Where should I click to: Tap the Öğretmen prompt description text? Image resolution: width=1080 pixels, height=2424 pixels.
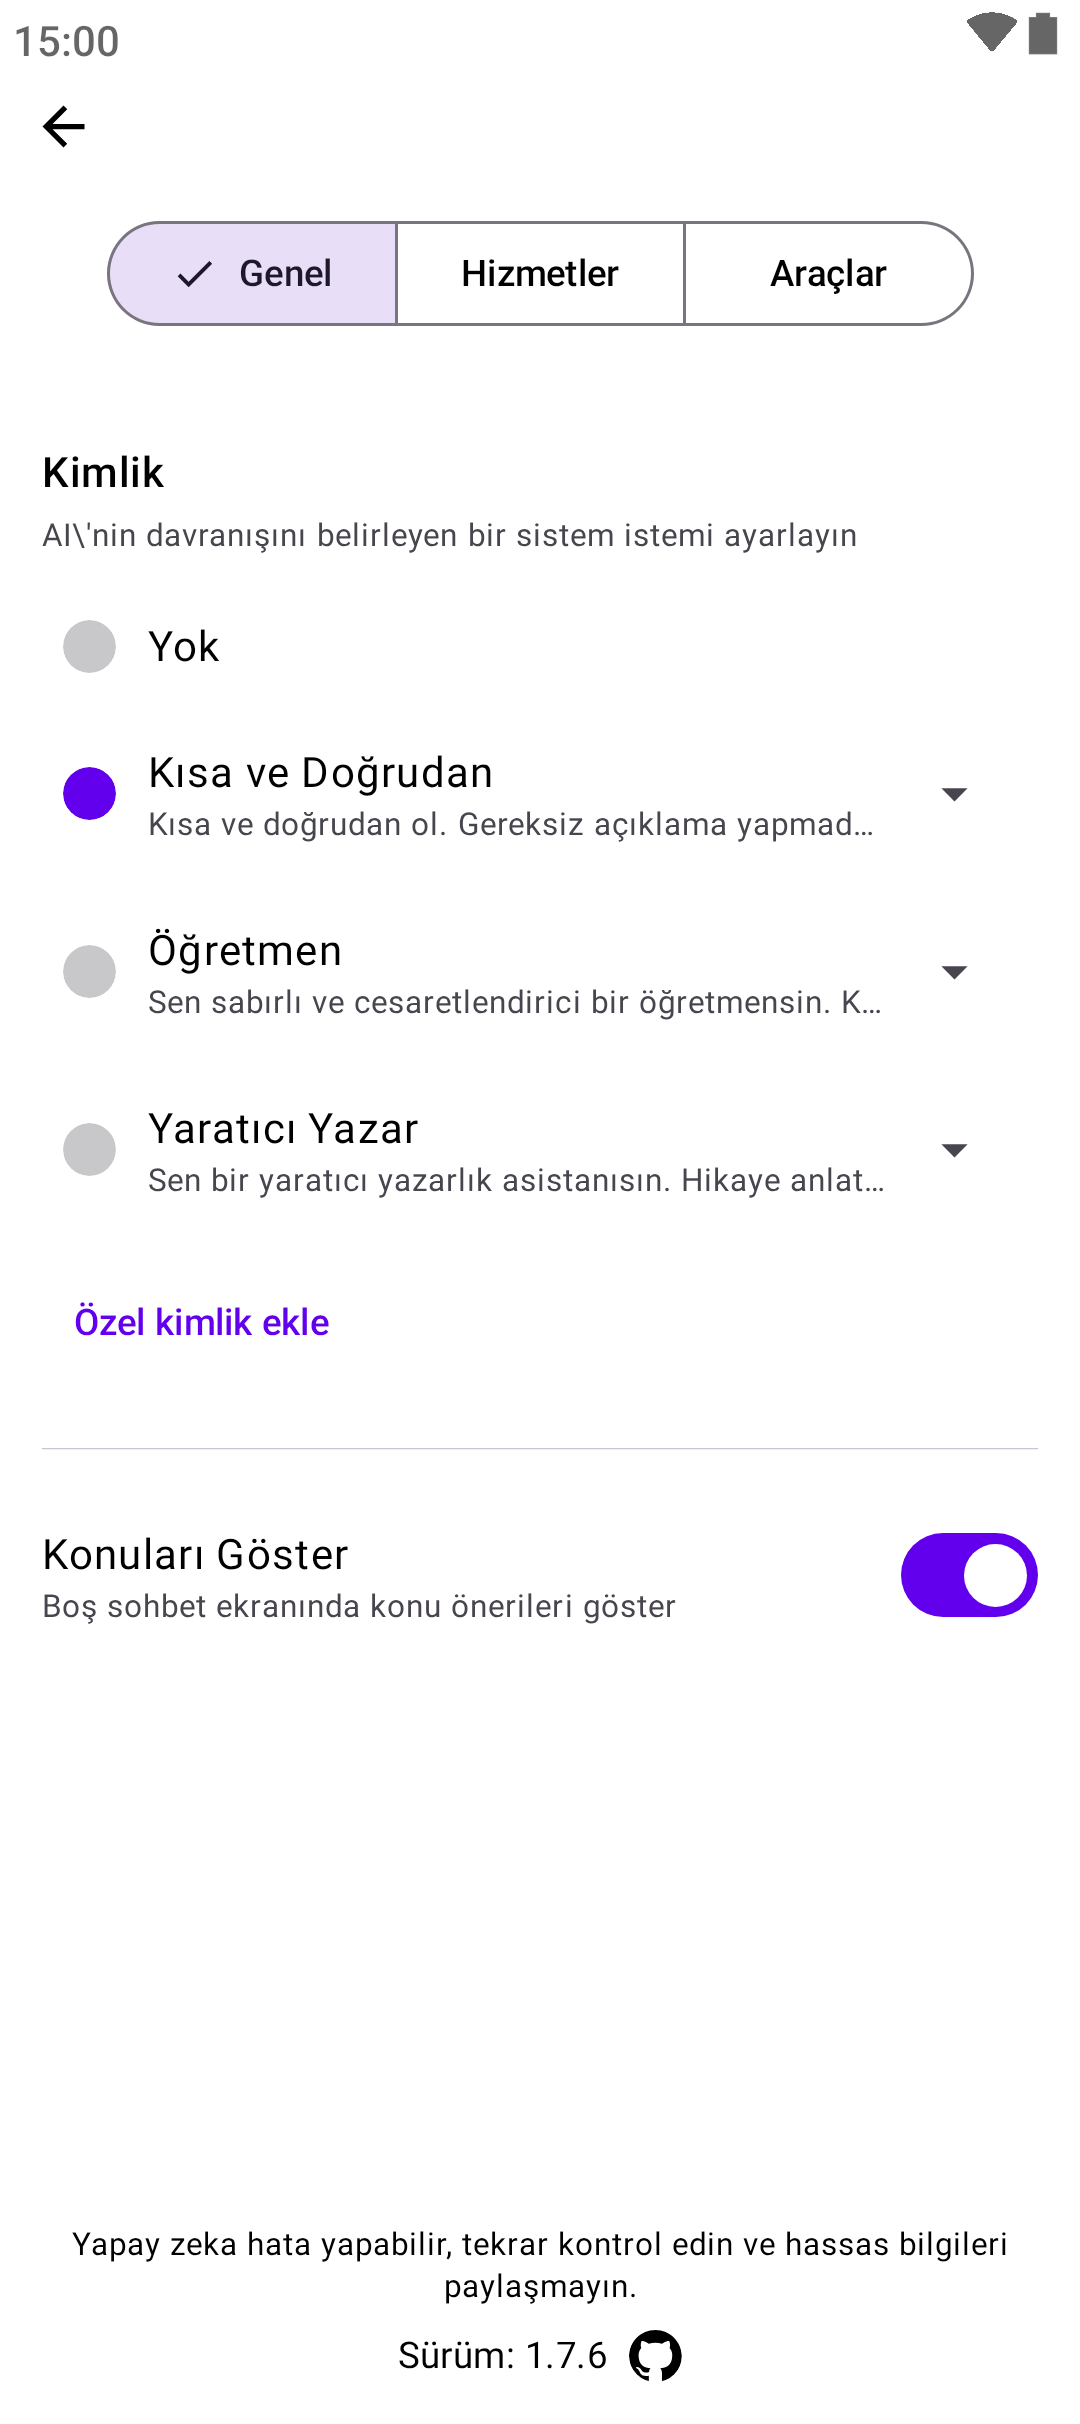(x=514, y=1002)
